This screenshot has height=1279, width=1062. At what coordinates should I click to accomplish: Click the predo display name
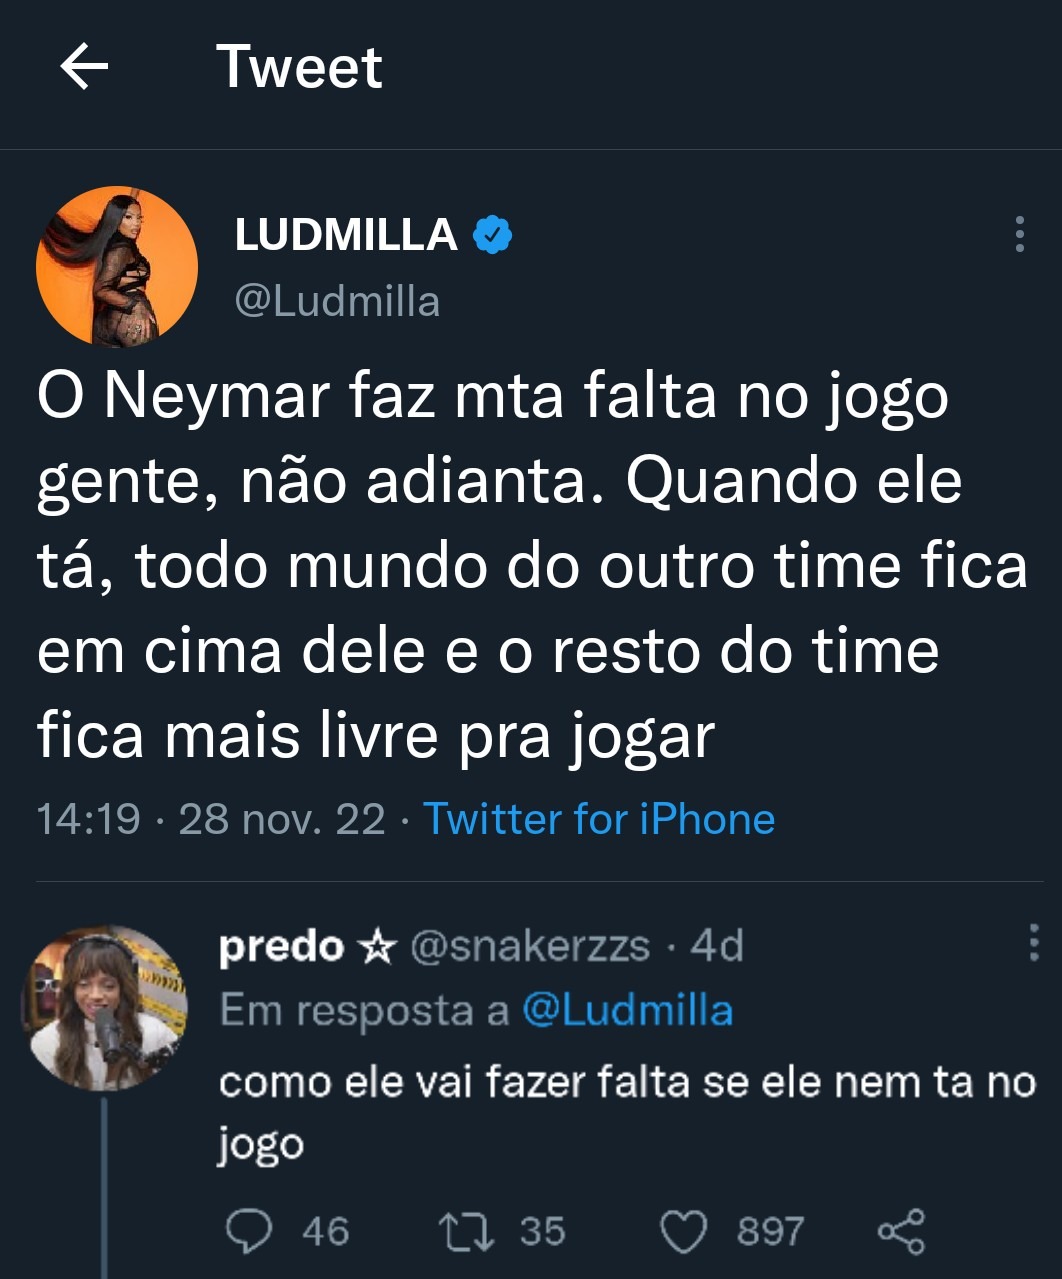[x=281, y=946]
